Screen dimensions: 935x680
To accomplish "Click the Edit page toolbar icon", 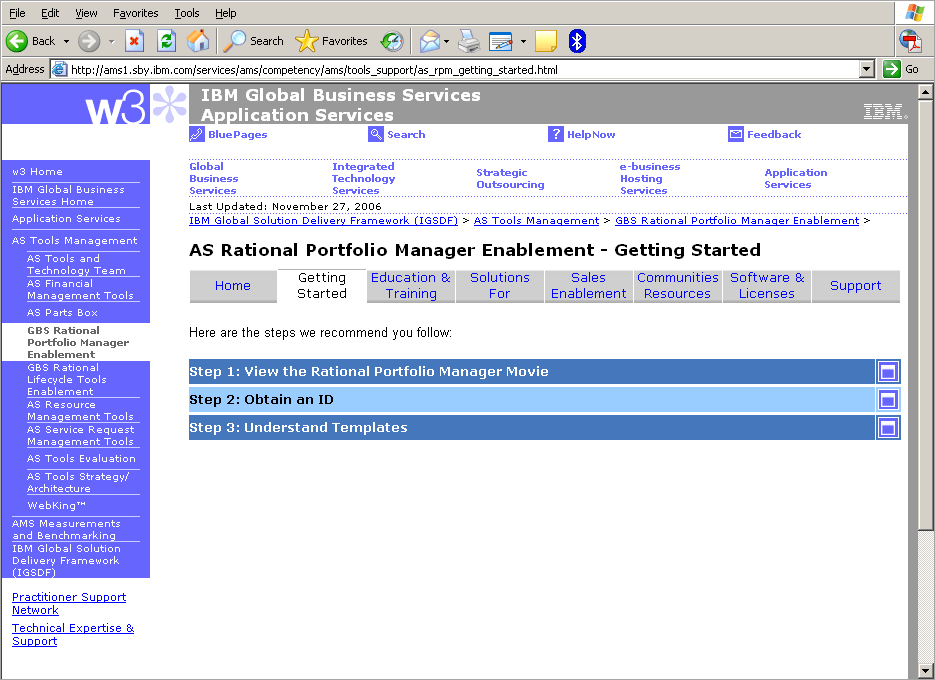I will coord(500,41).
